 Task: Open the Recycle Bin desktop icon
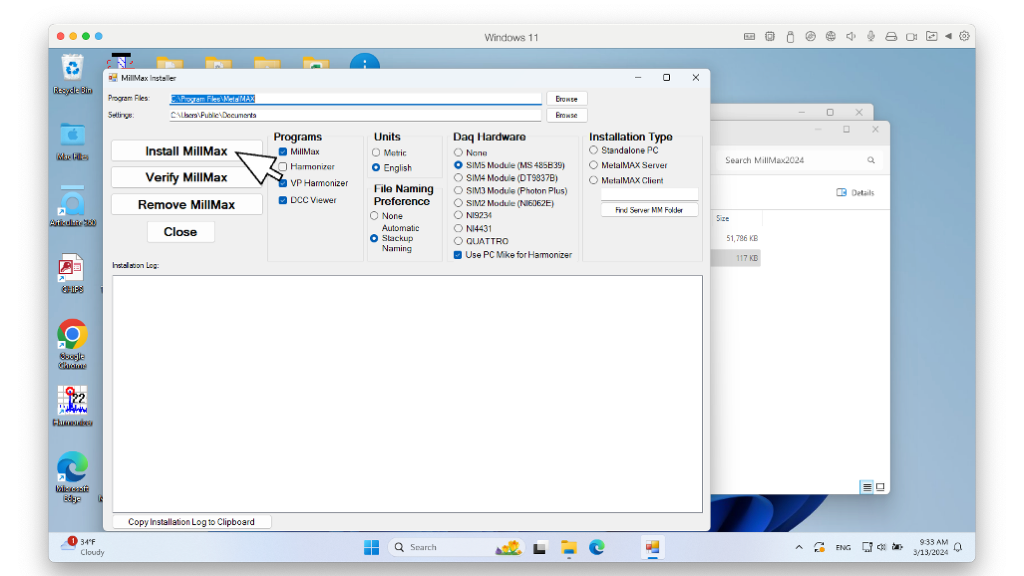pos(72,74)
